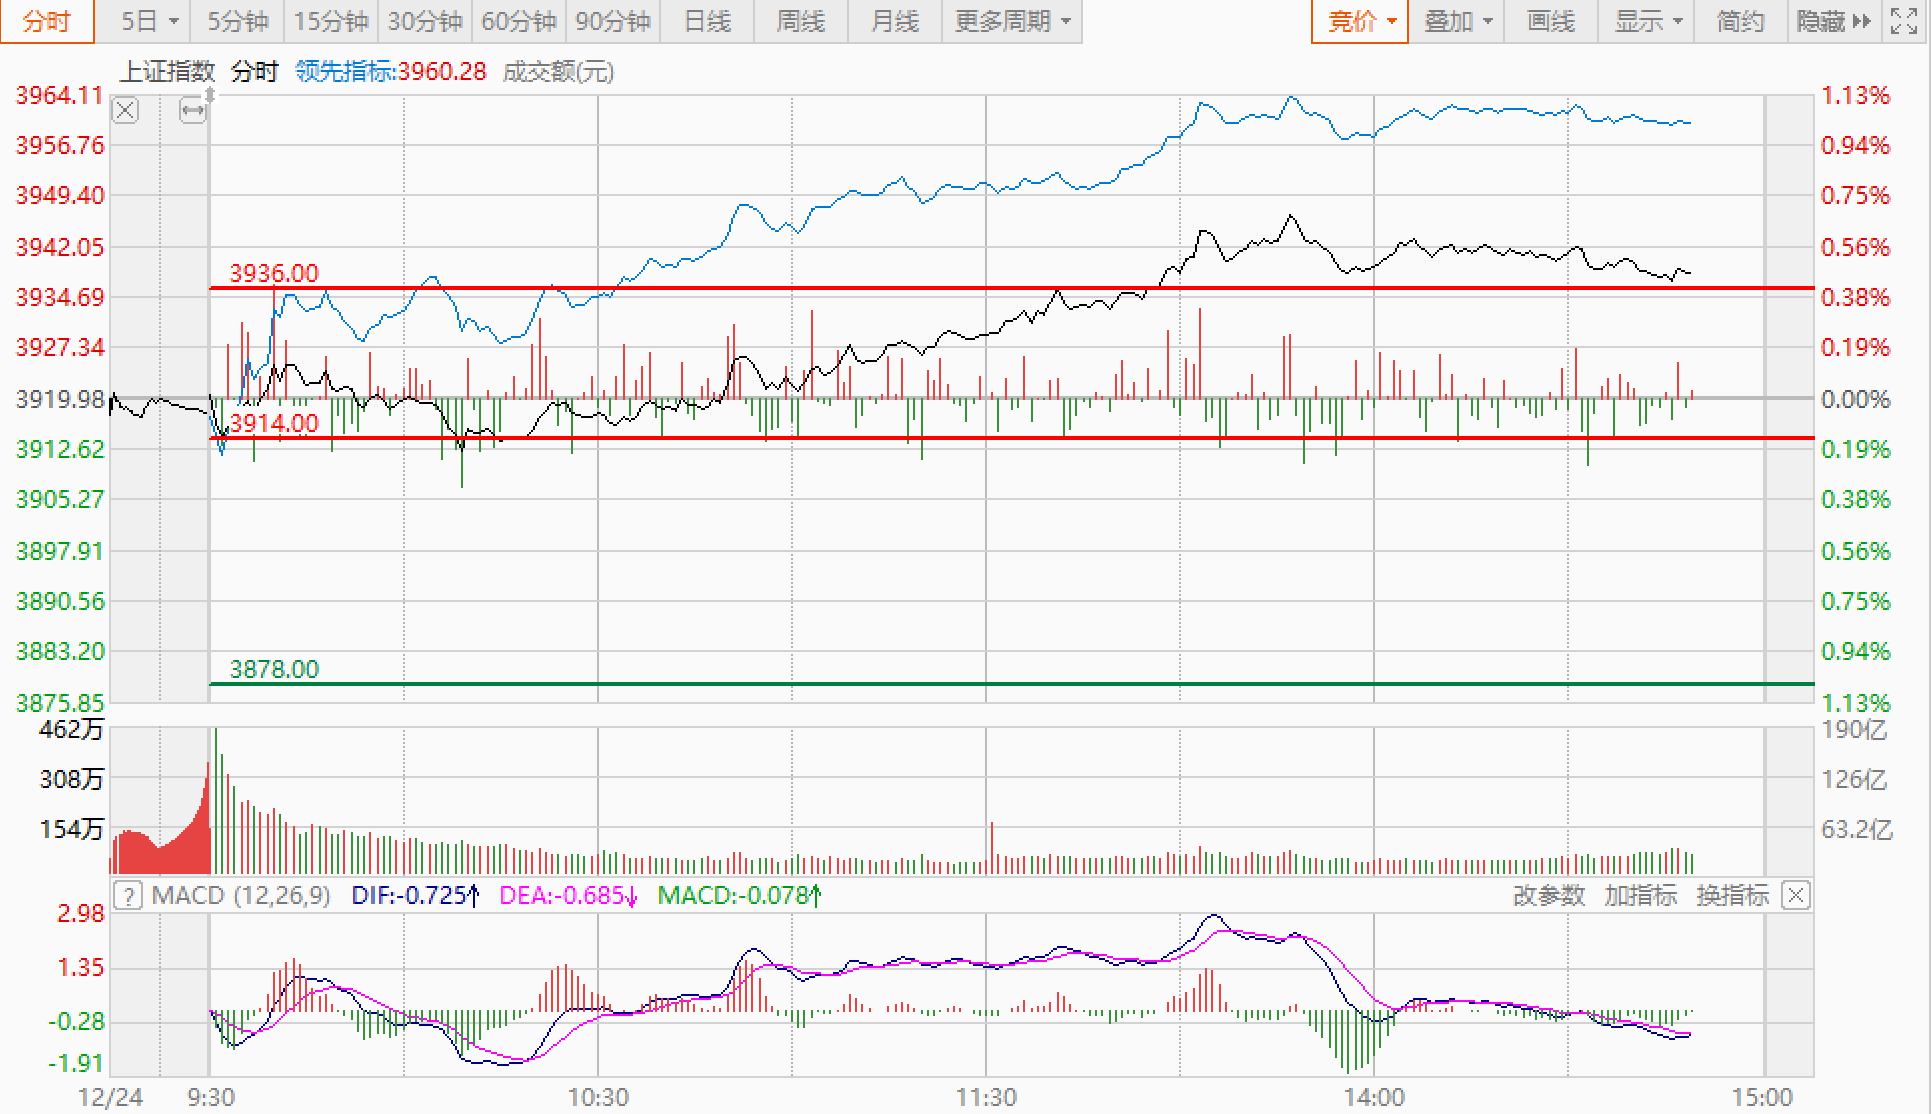Viewport: 1931px width, 1114px height.
Task: Click 改参数 to edit MACD parameters
Action: [1548, 895]
